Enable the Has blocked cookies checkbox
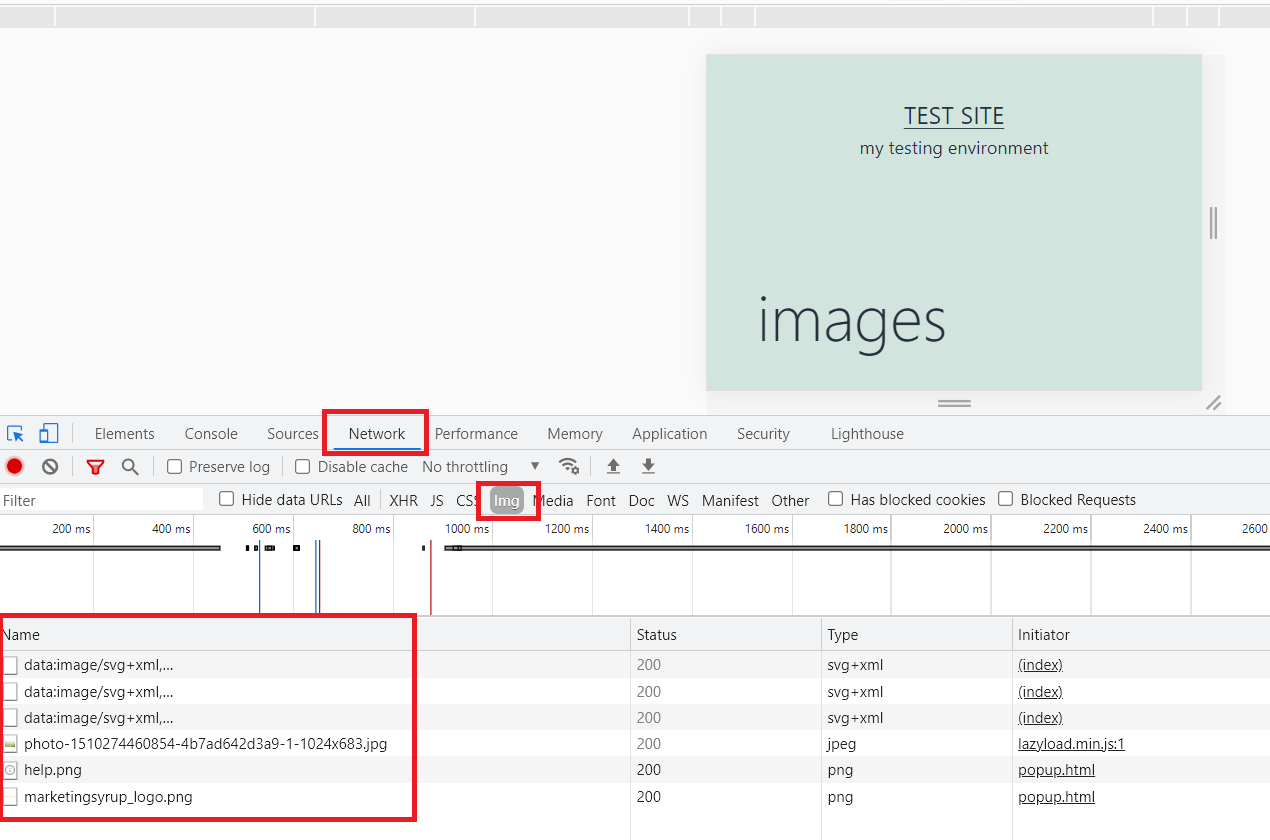1270x840 pixels. click(x=836, y=499)
